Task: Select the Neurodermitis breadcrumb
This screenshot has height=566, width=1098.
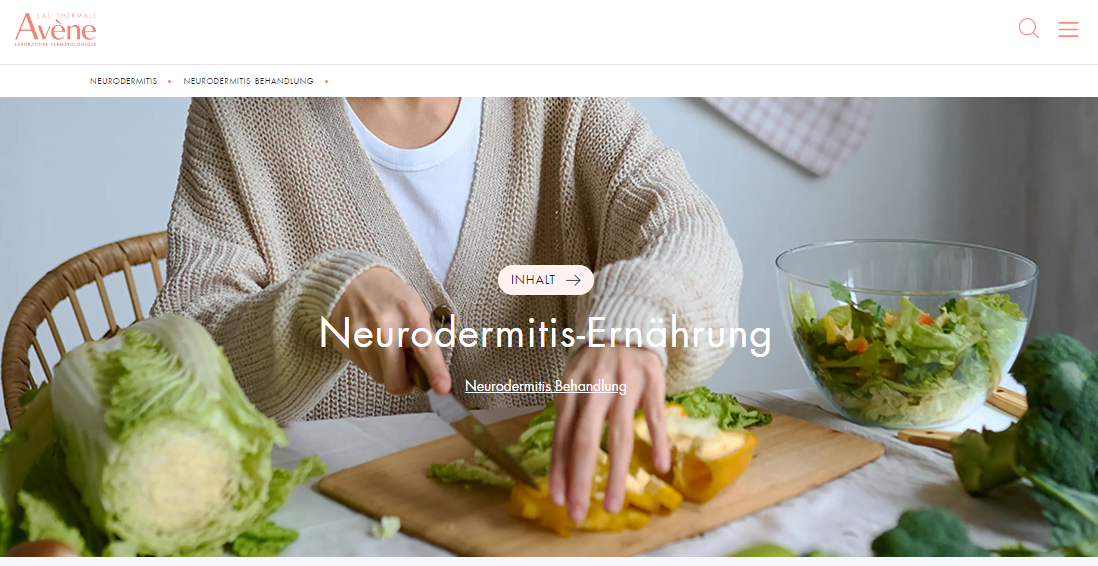Action: point(123,81)
